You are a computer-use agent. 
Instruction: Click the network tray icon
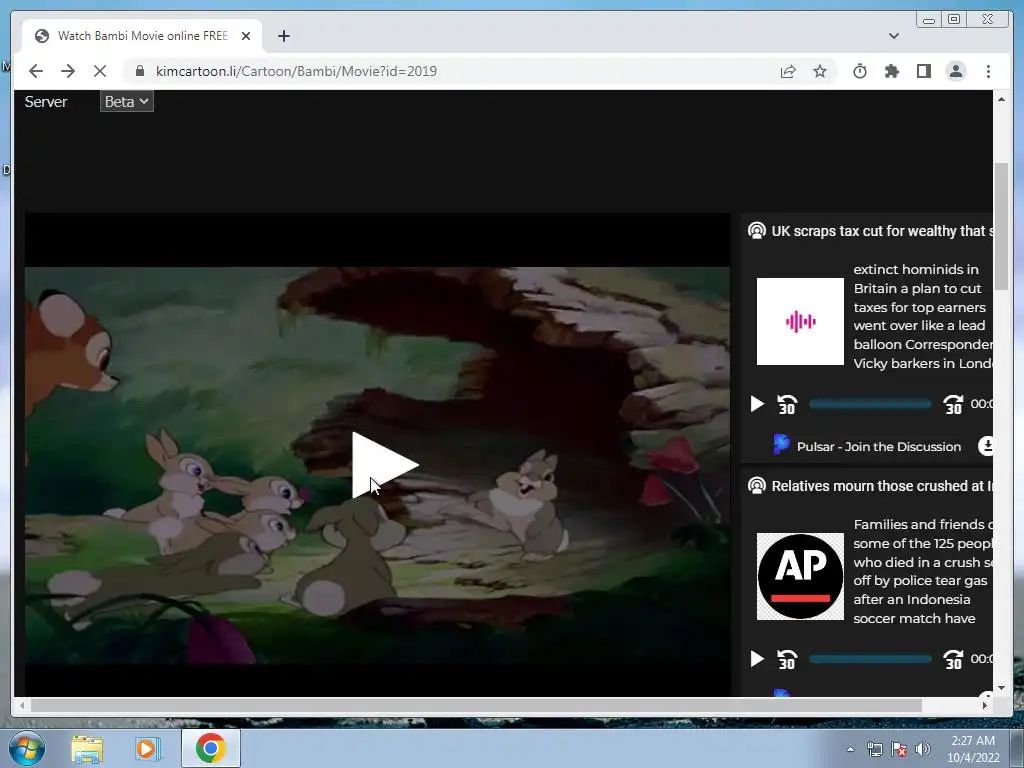pos(874,749)
